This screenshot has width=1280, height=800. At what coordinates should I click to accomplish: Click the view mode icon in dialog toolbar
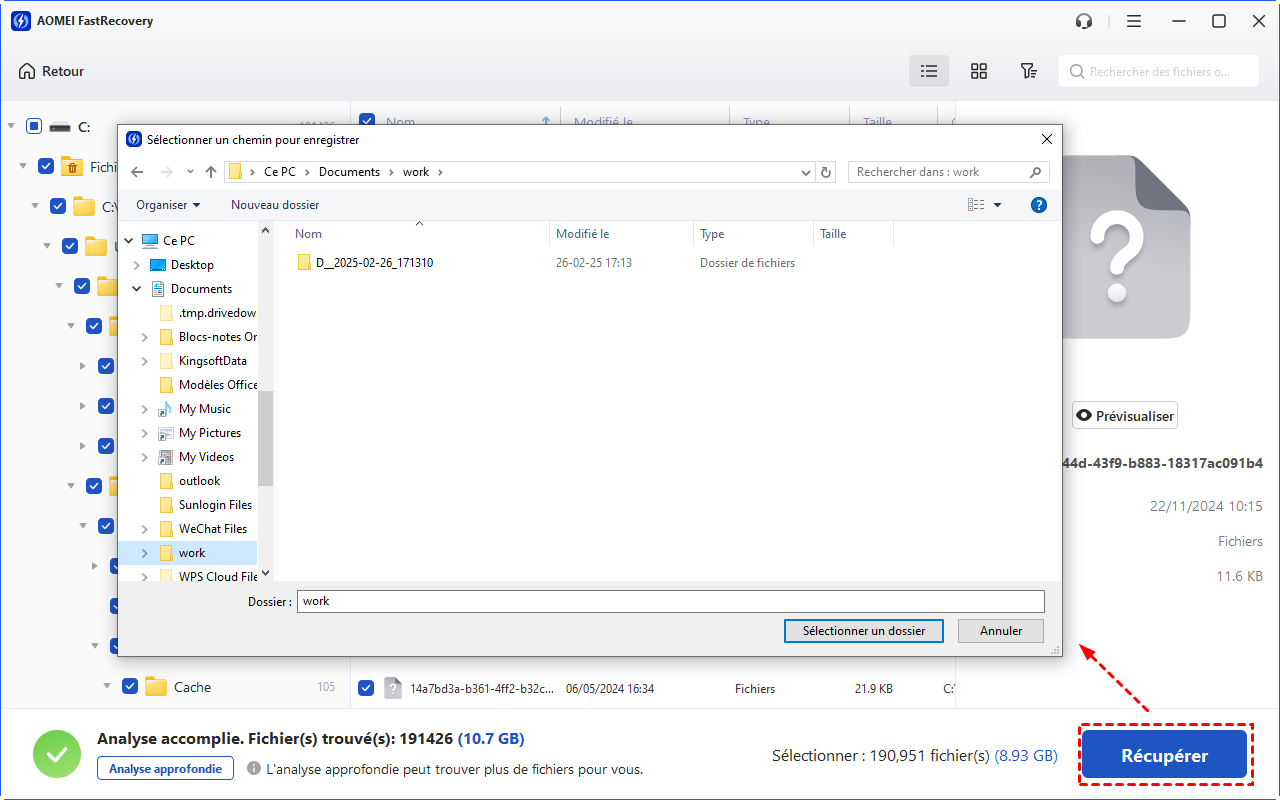(976, 205)
